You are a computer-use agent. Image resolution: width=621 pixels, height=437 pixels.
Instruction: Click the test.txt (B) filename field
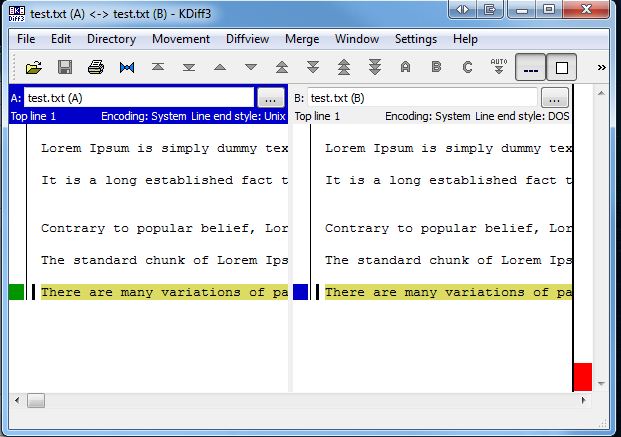422,98
